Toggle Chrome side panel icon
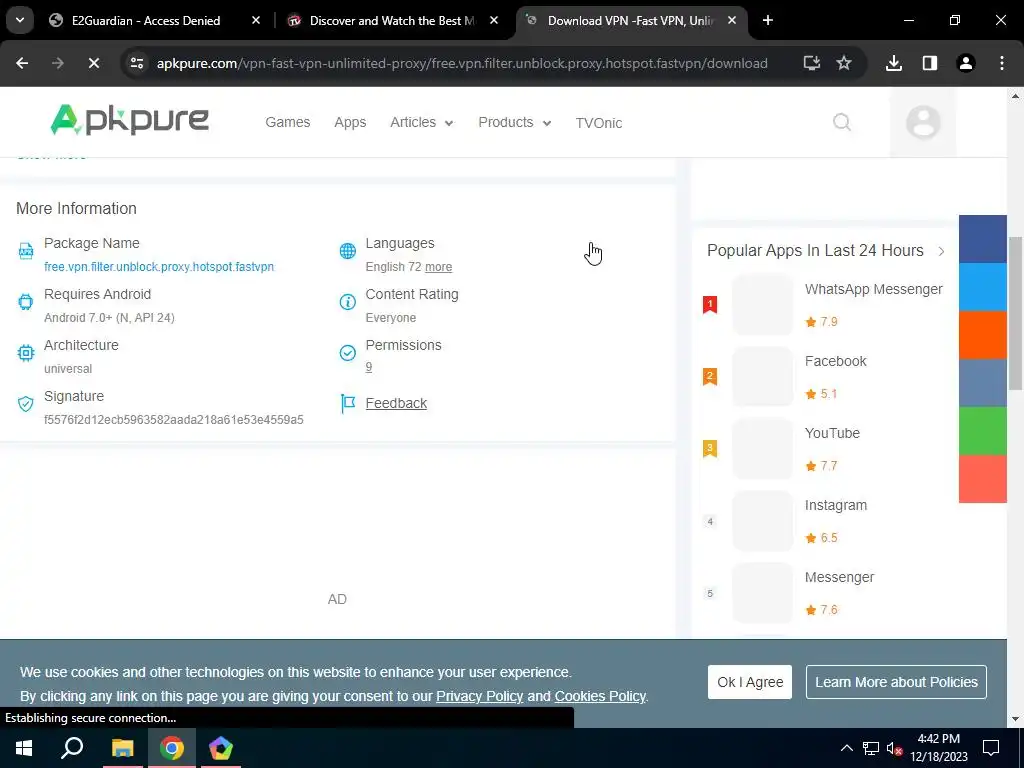Screen dimensions: 1024x768 click(929, 63)
